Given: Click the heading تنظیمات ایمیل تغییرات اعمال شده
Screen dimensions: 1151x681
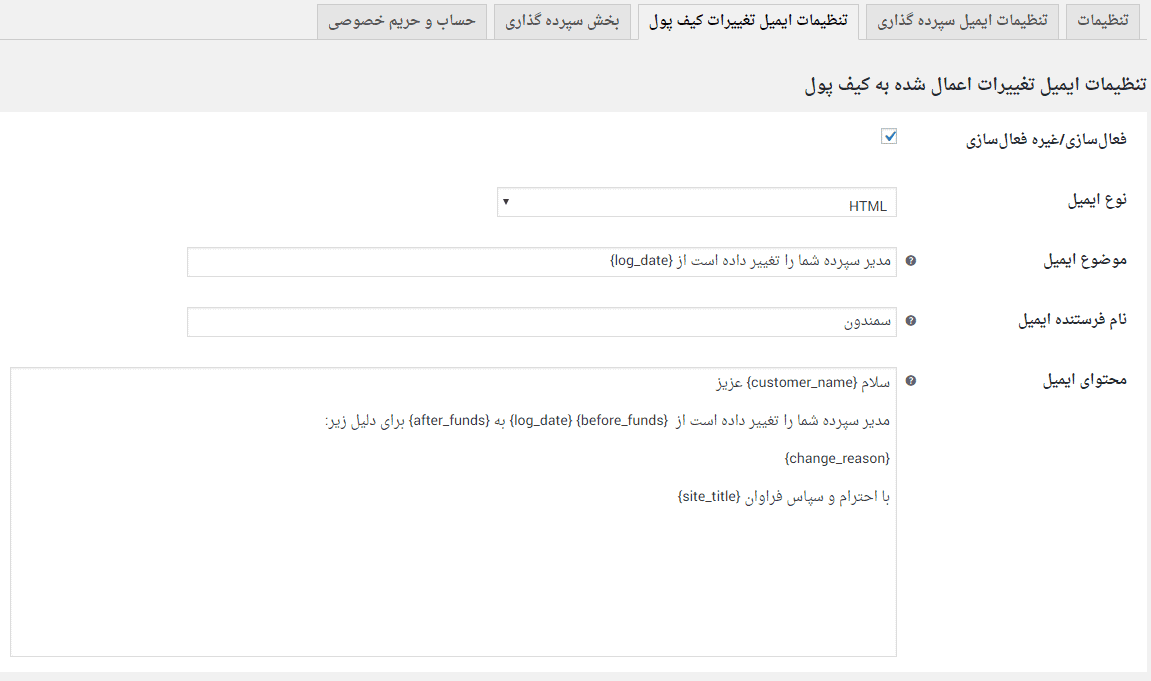Looking at the screenshot, I should pyautogui.click(x=976, y=85).
